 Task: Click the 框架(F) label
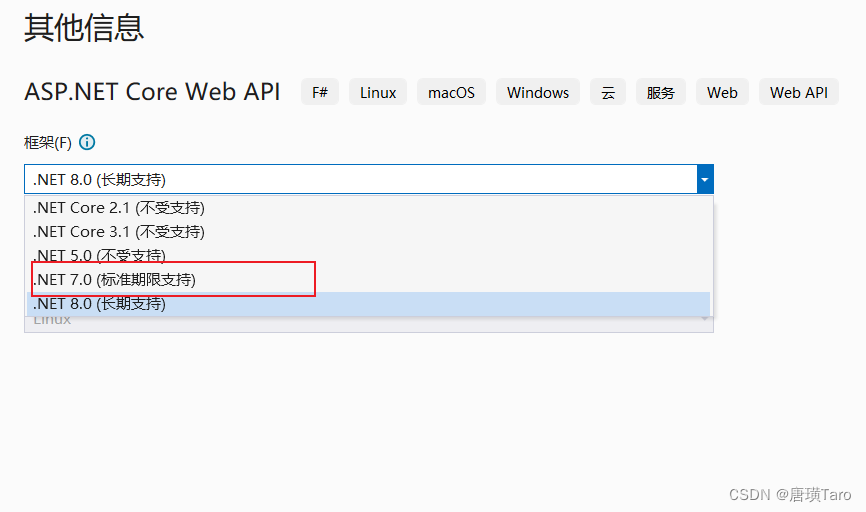click(x=48, y=143)
